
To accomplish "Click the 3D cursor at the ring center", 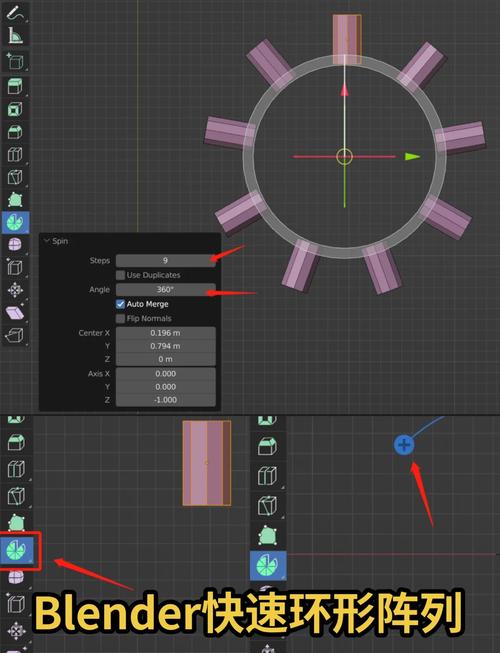I will 344,157.
